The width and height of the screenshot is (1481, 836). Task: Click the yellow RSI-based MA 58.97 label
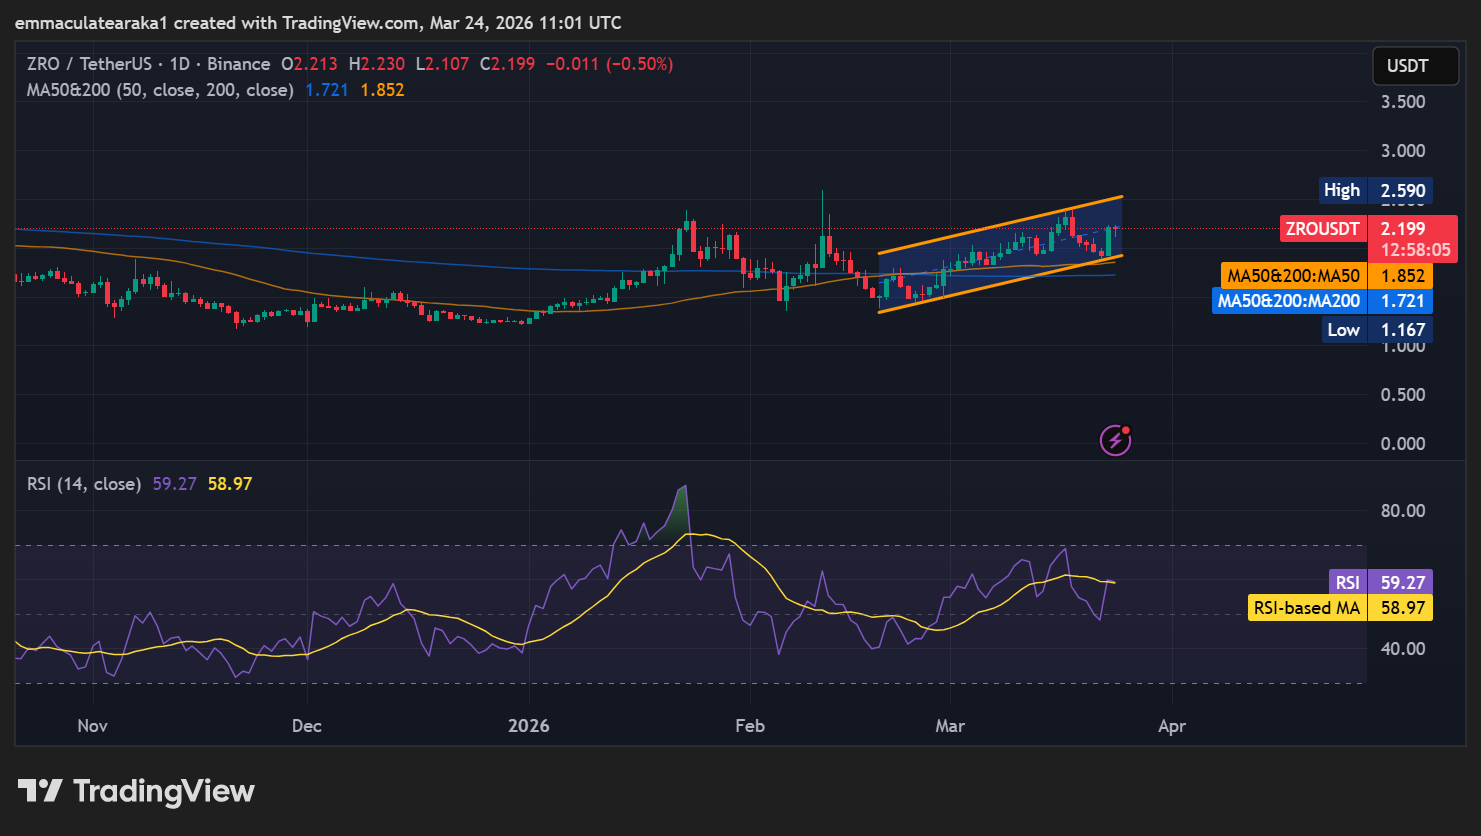pyautogui.click(x=1340, y=608)
